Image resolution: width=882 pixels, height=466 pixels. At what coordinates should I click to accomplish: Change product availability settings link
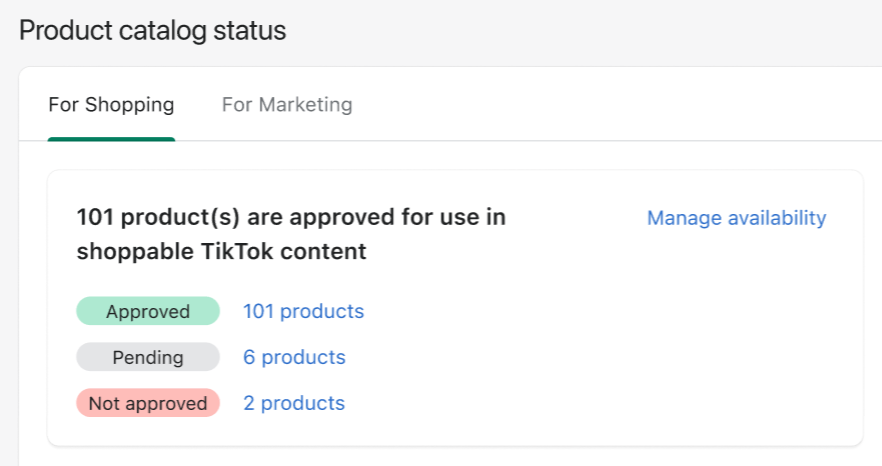pos(736,218)
